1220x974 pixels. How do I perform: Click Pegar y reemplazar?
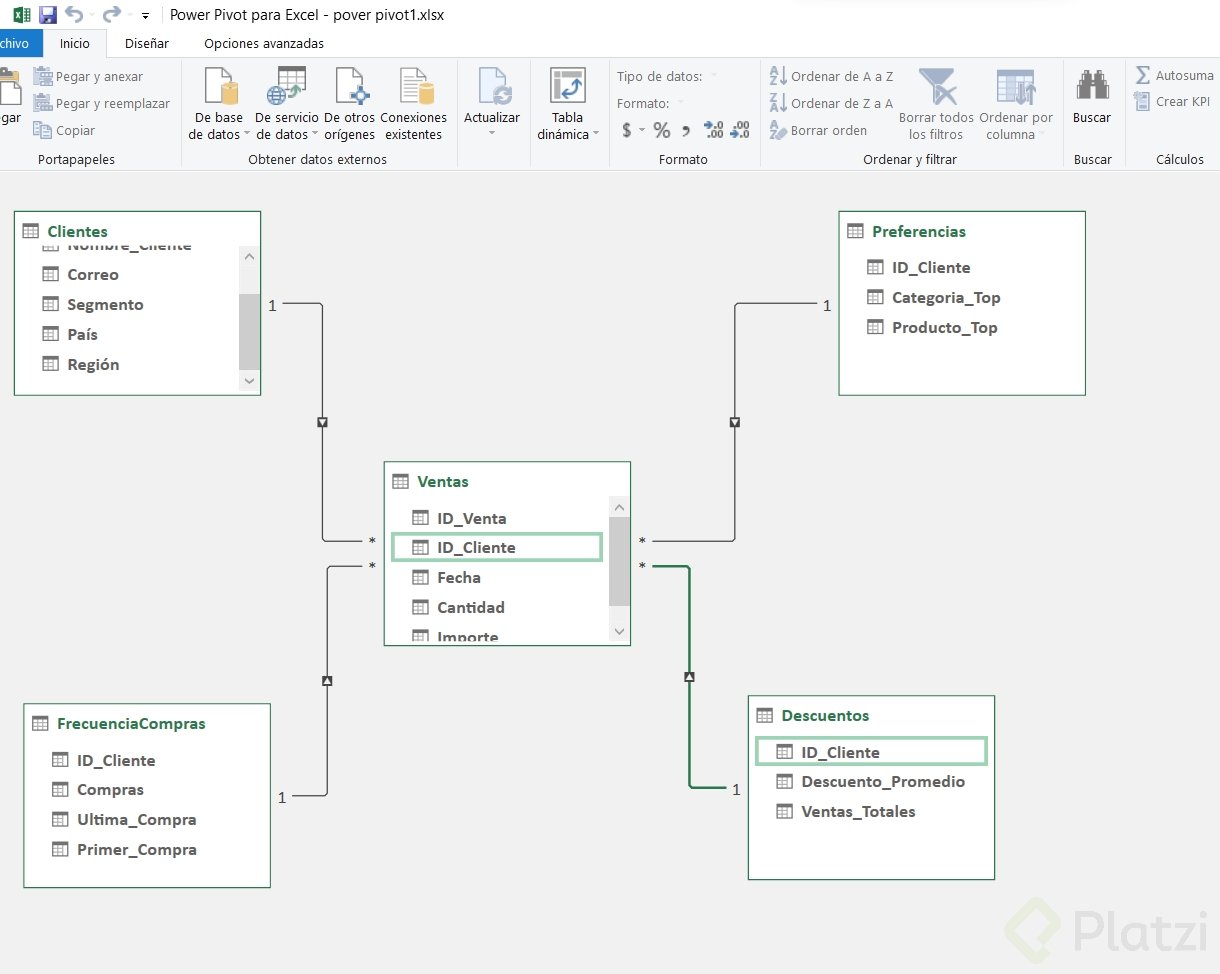point(101,103)
